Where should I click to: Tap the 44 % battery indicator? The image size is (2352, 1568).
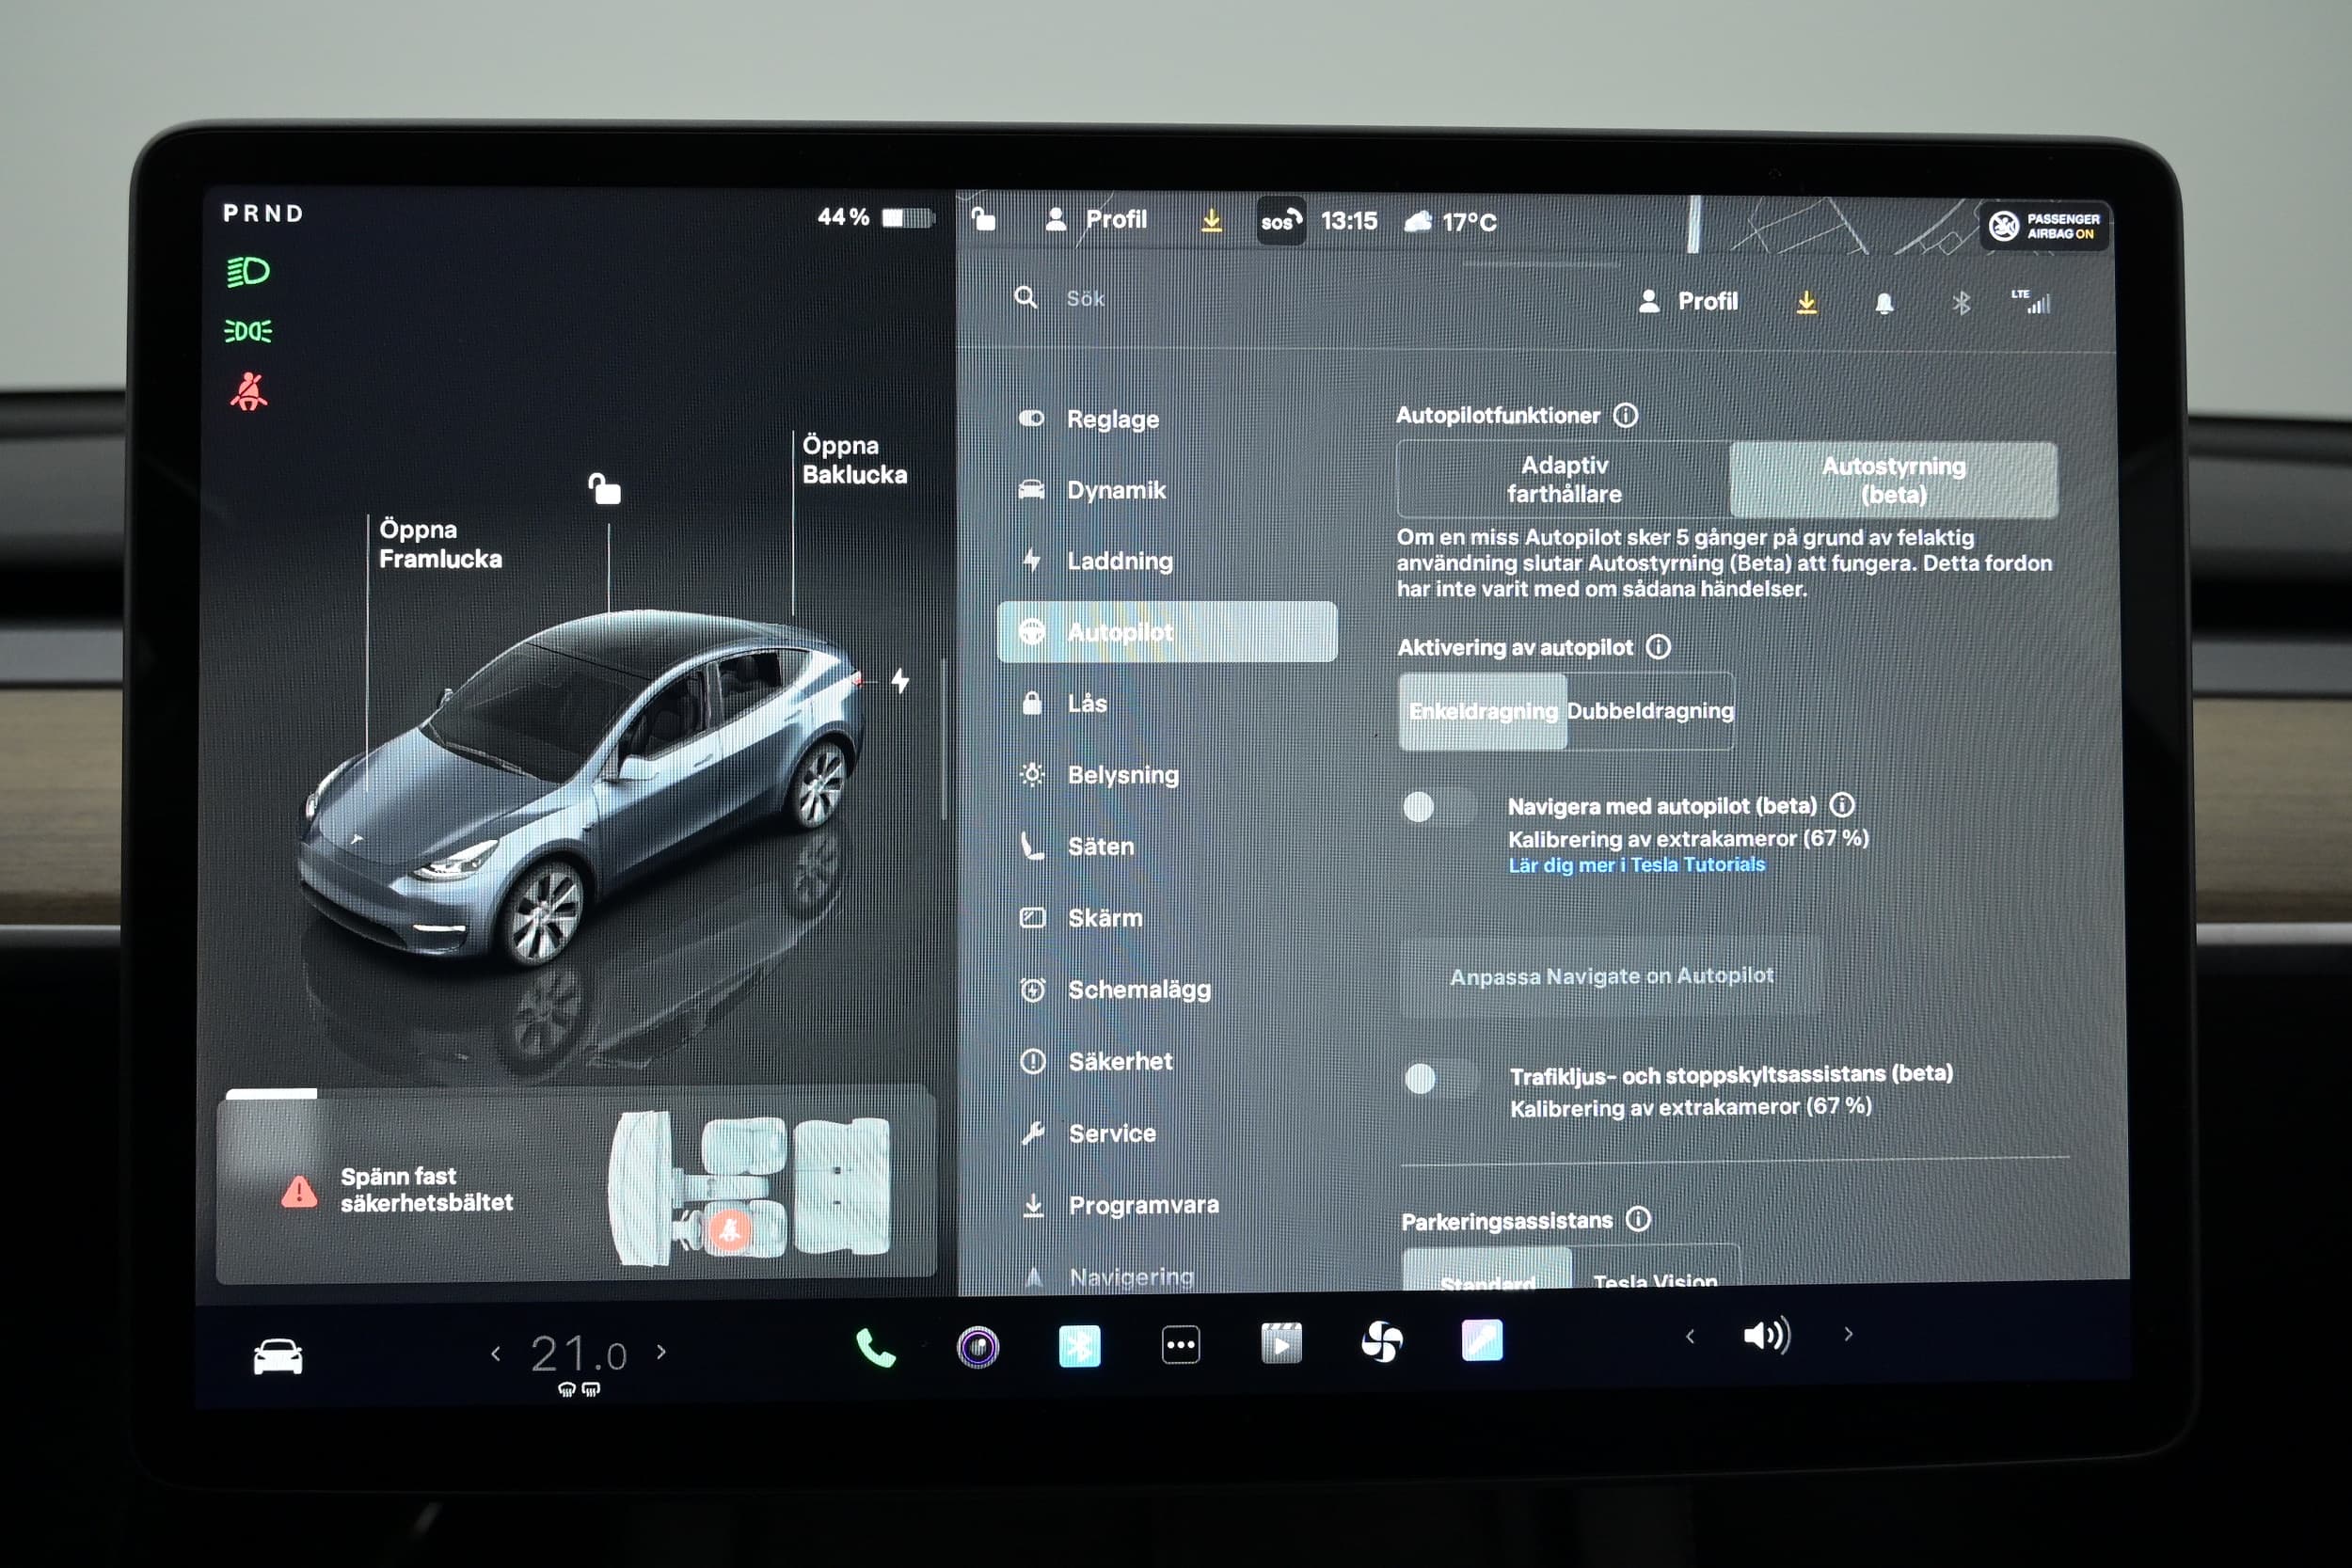click(x=875, y=217)
